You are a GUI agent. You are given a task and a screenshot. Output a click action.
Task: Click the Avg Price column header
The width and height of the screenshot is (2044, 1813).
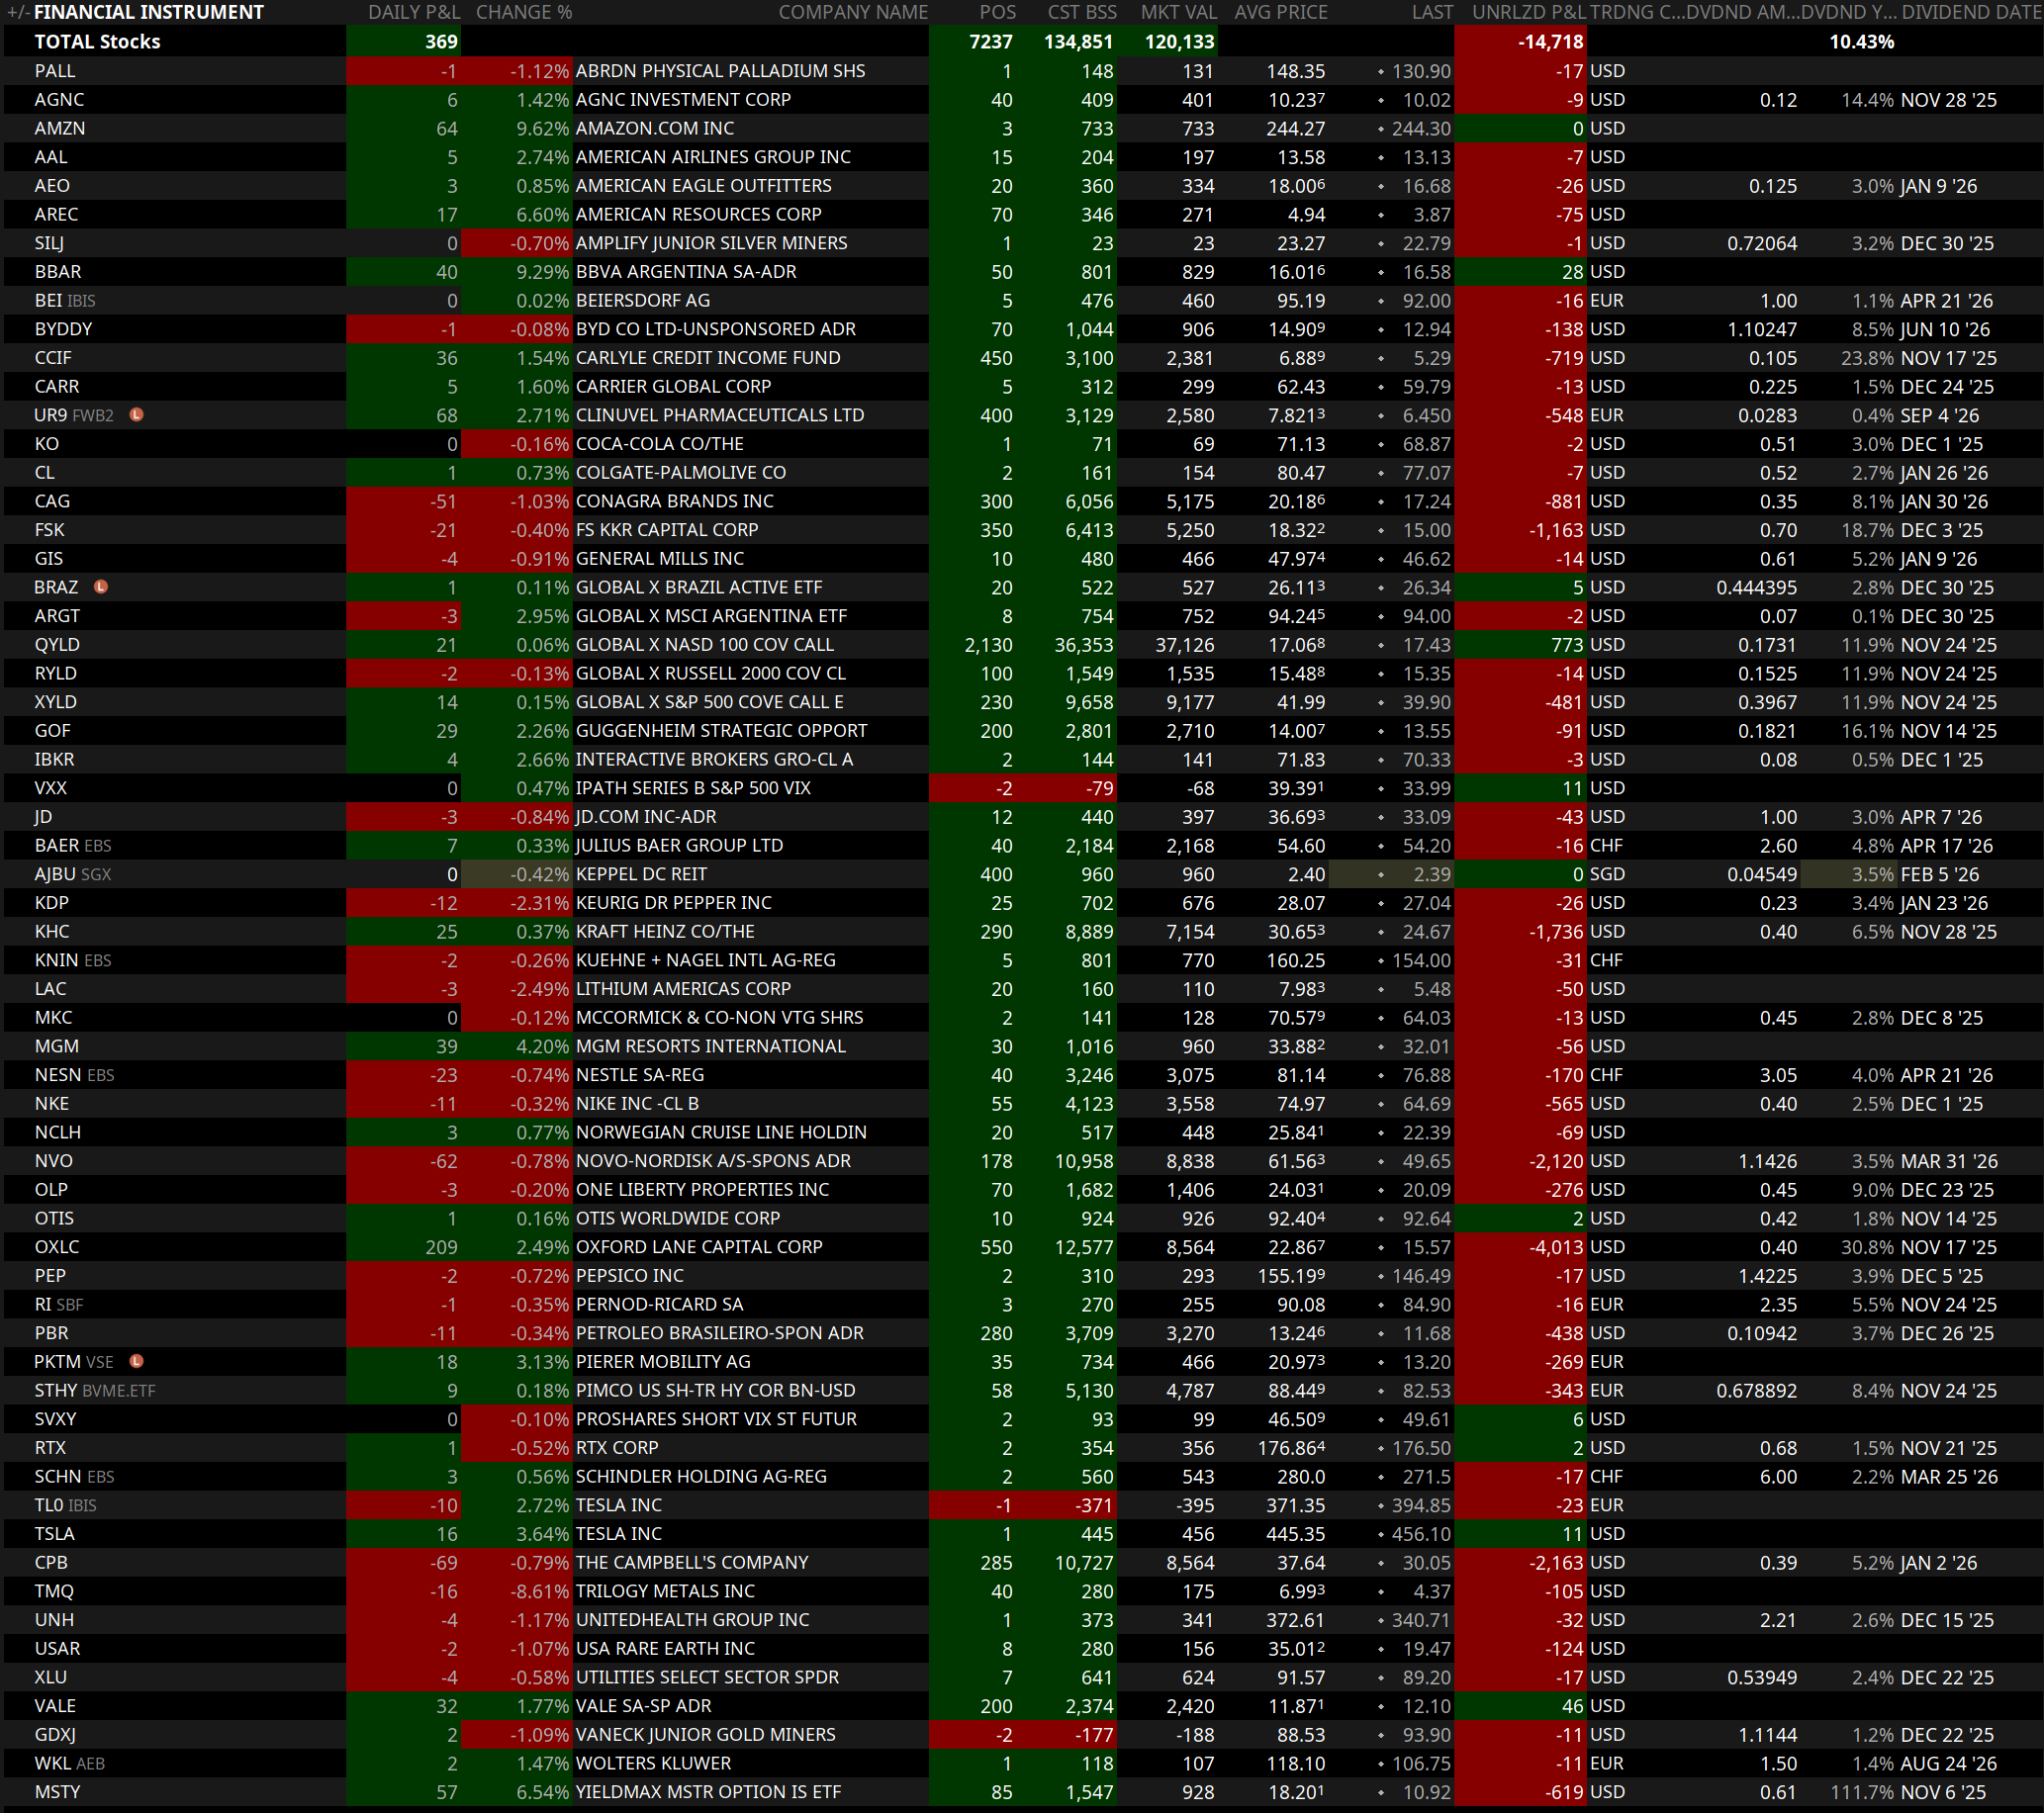(x=1280, y=12)
